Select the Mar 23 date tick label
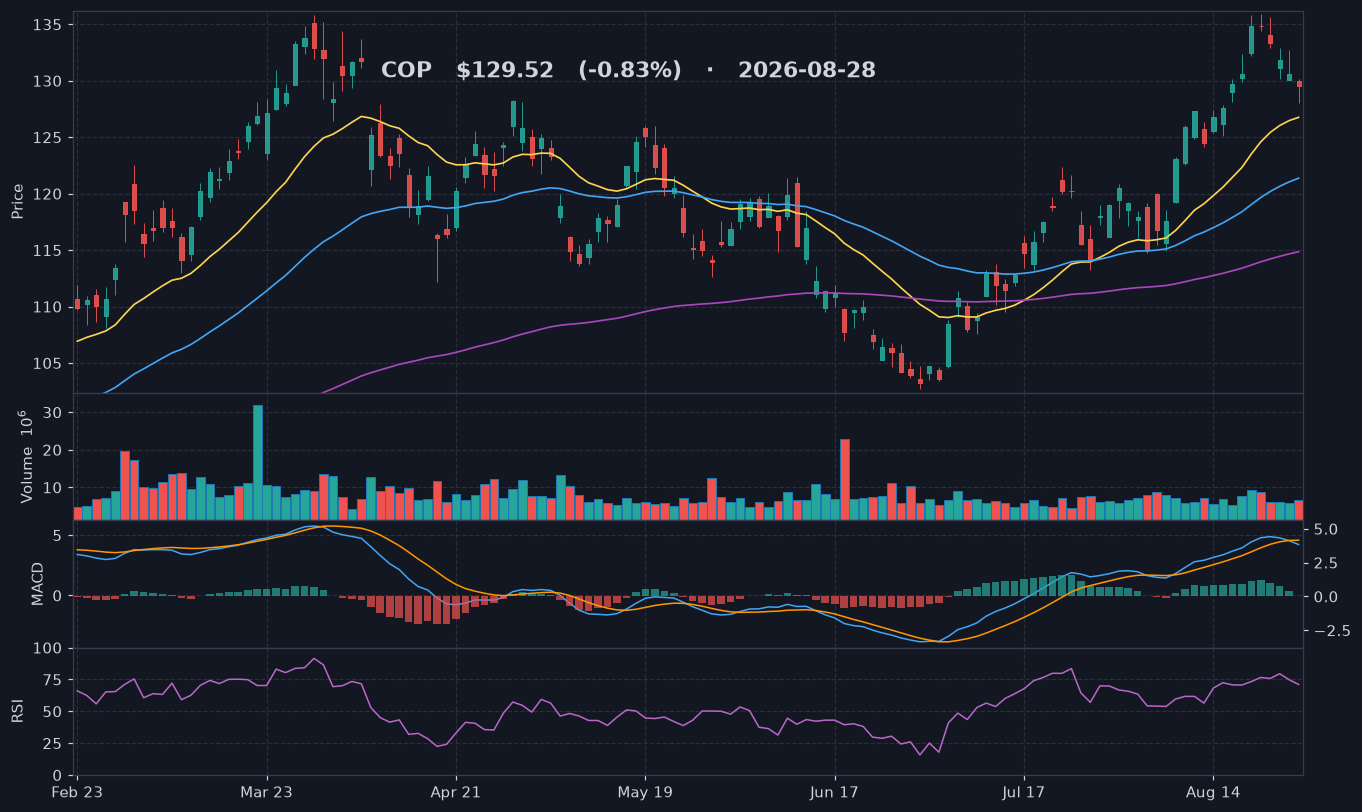1362x812 pixels. click(x=267, y=792)
